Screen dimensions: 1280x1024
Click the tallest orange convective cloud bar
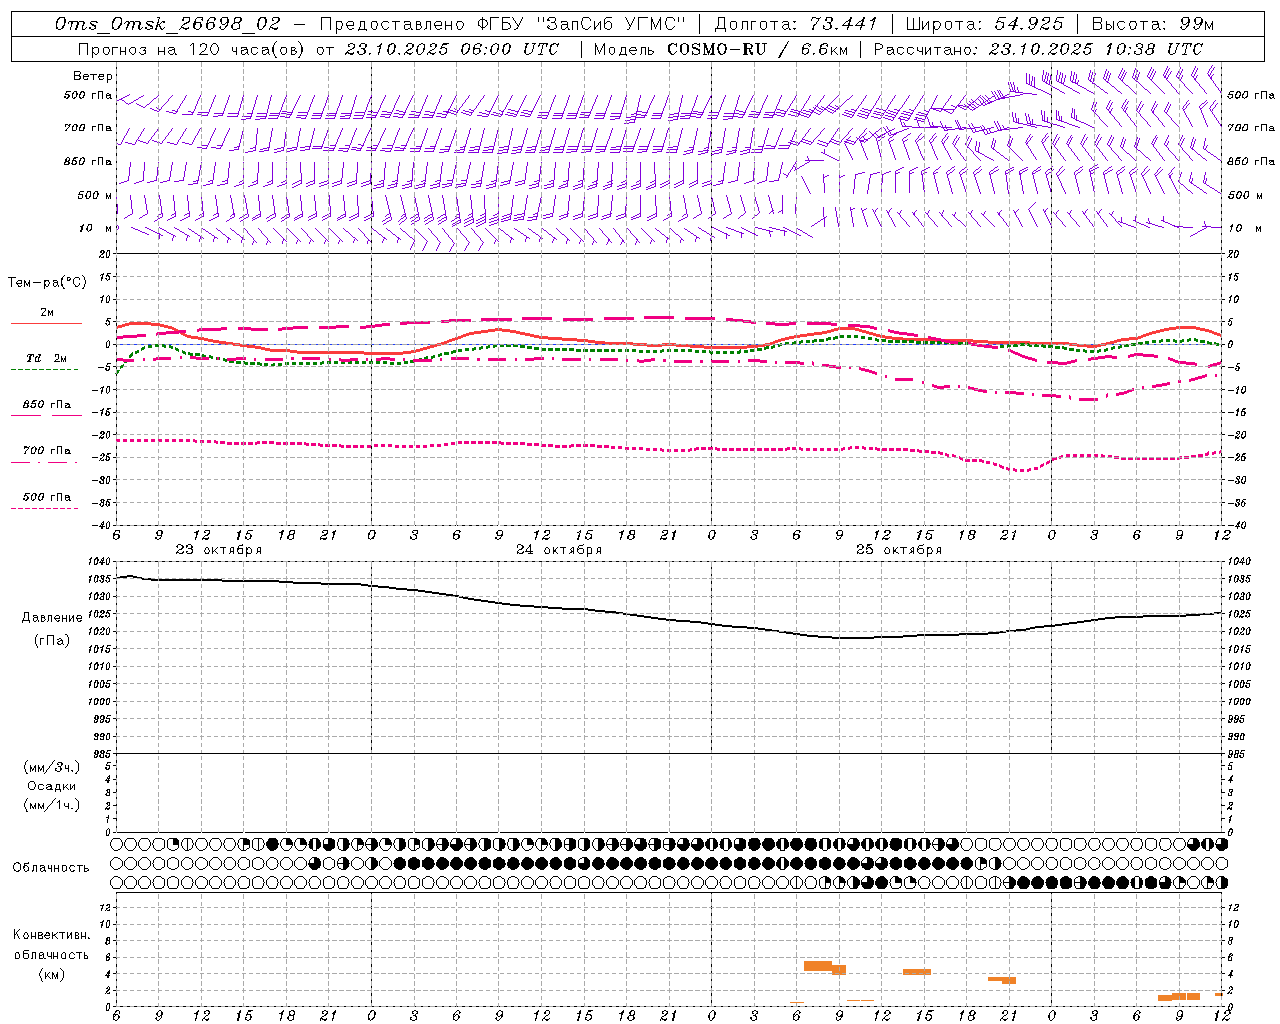click(x=818, y=966)
